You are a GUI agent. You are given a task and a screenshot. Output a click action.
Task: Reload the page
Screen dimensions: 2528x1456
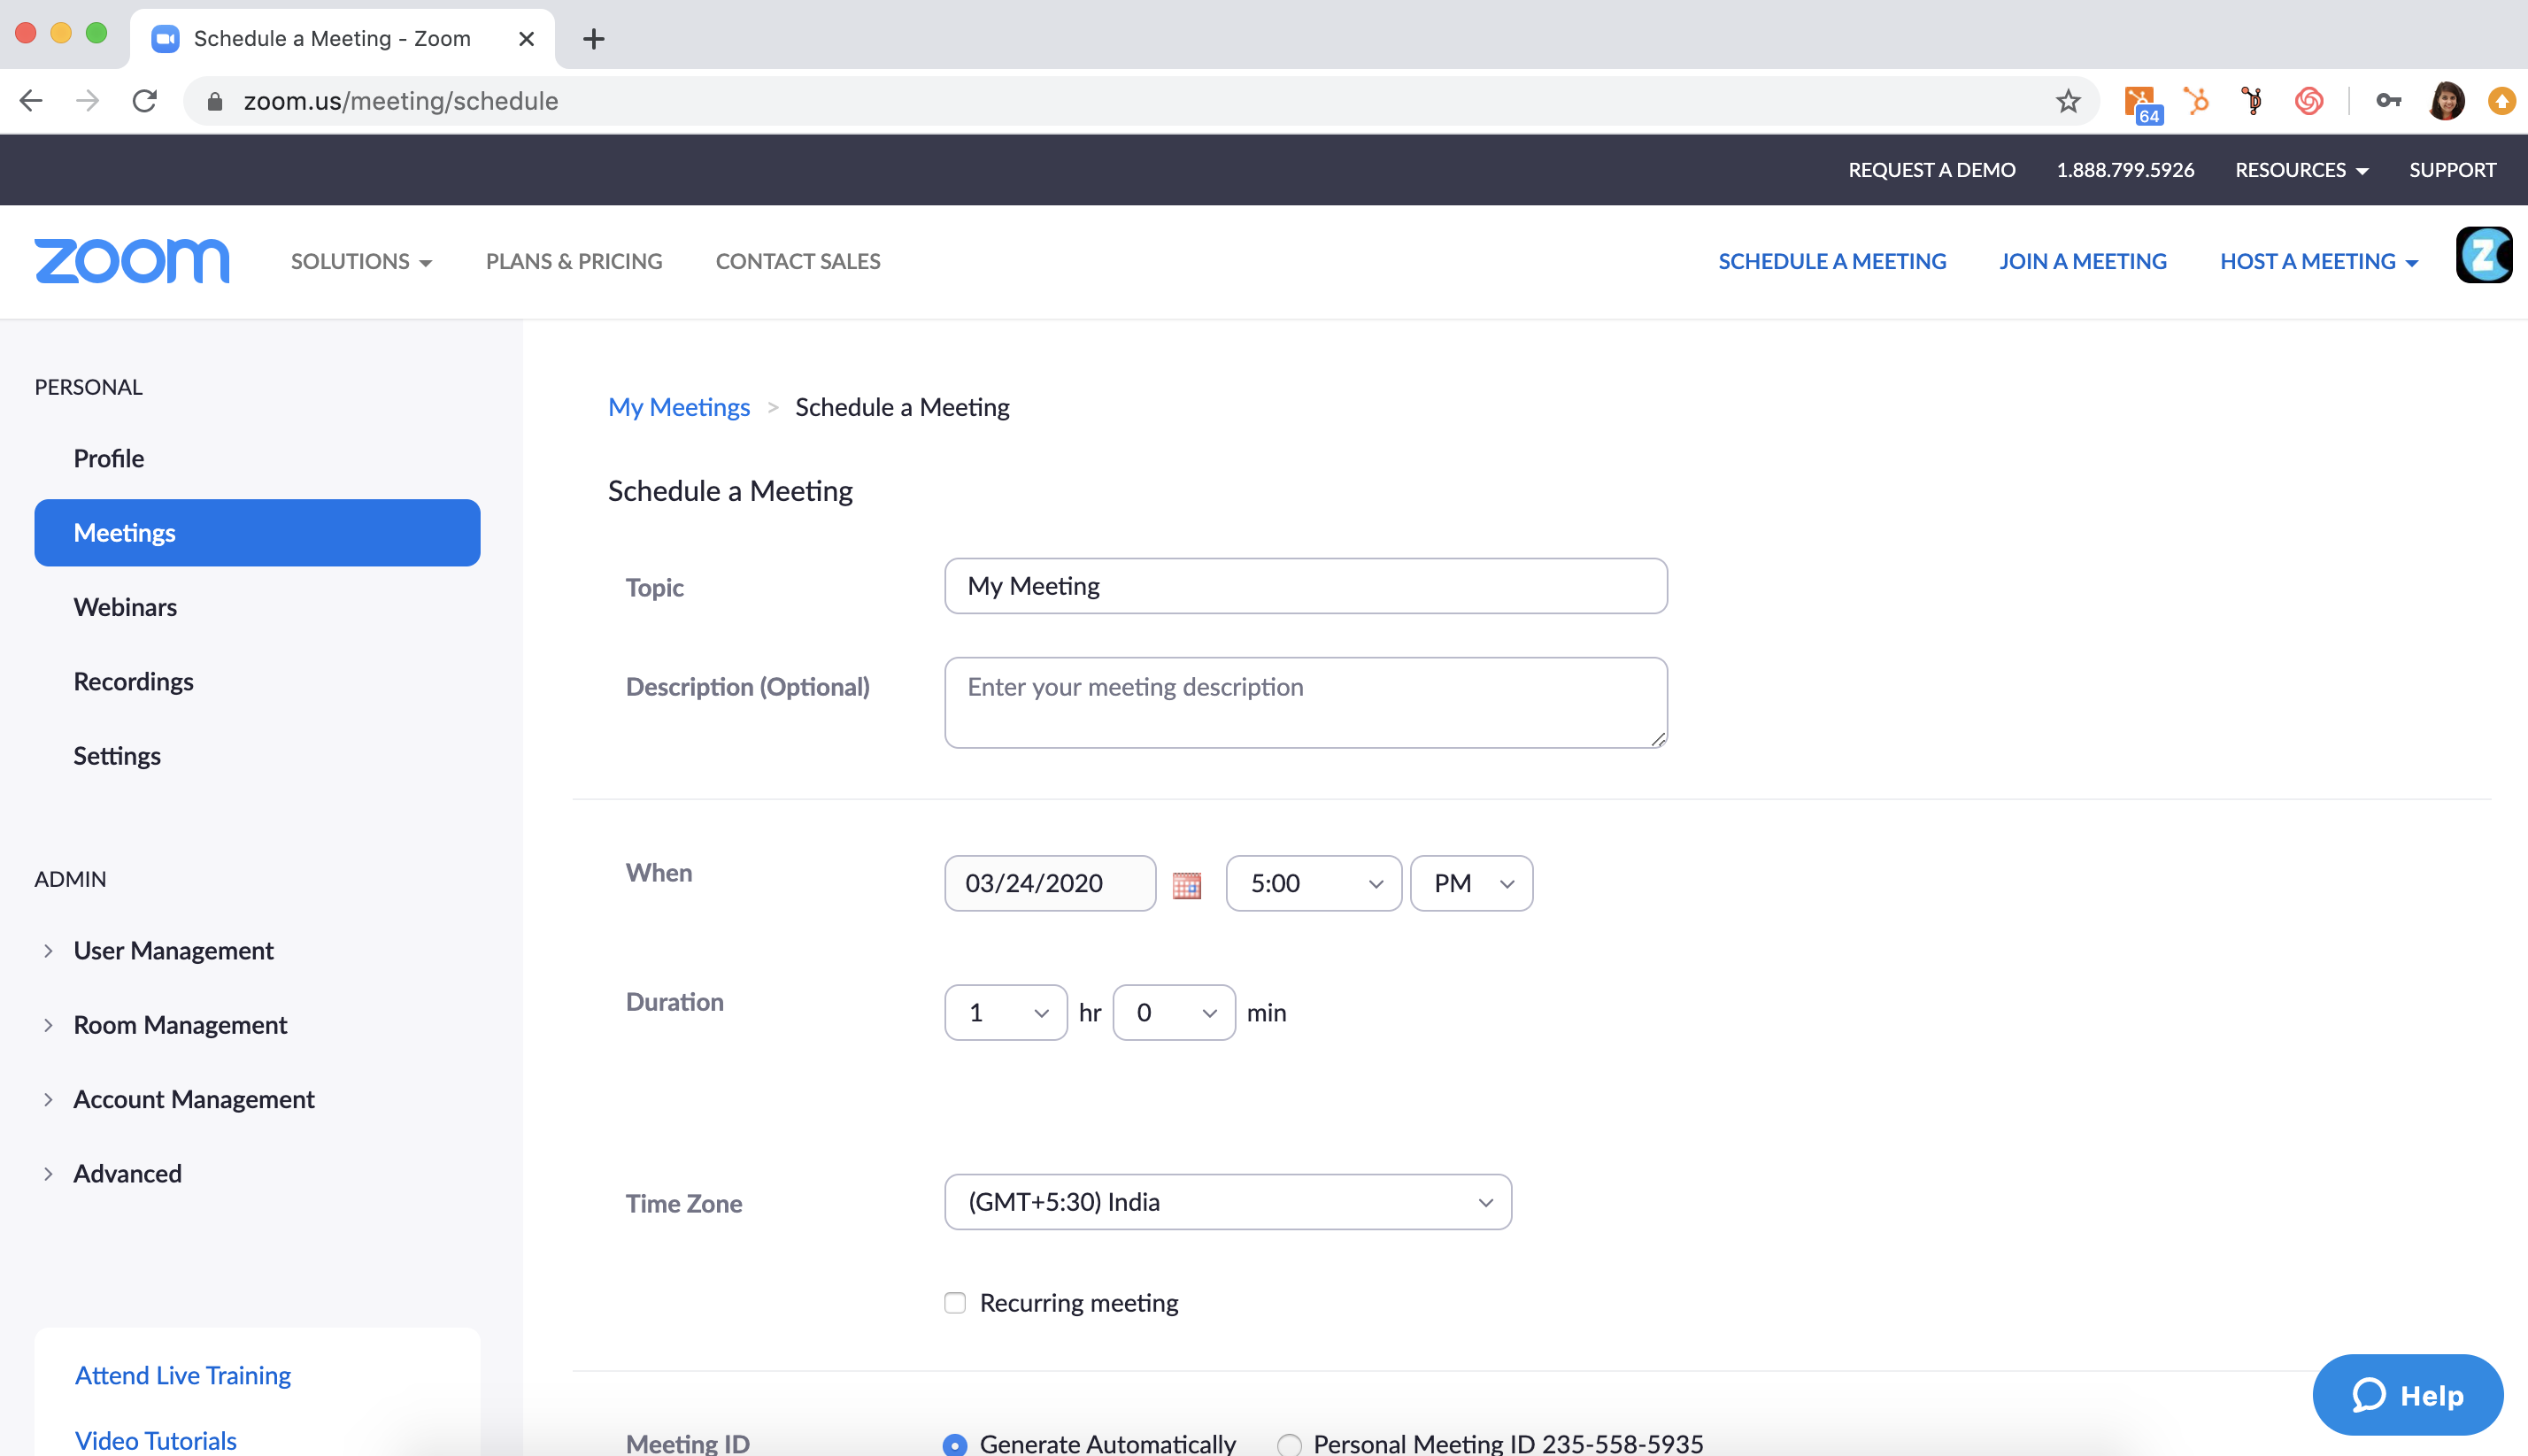(145, 101)
